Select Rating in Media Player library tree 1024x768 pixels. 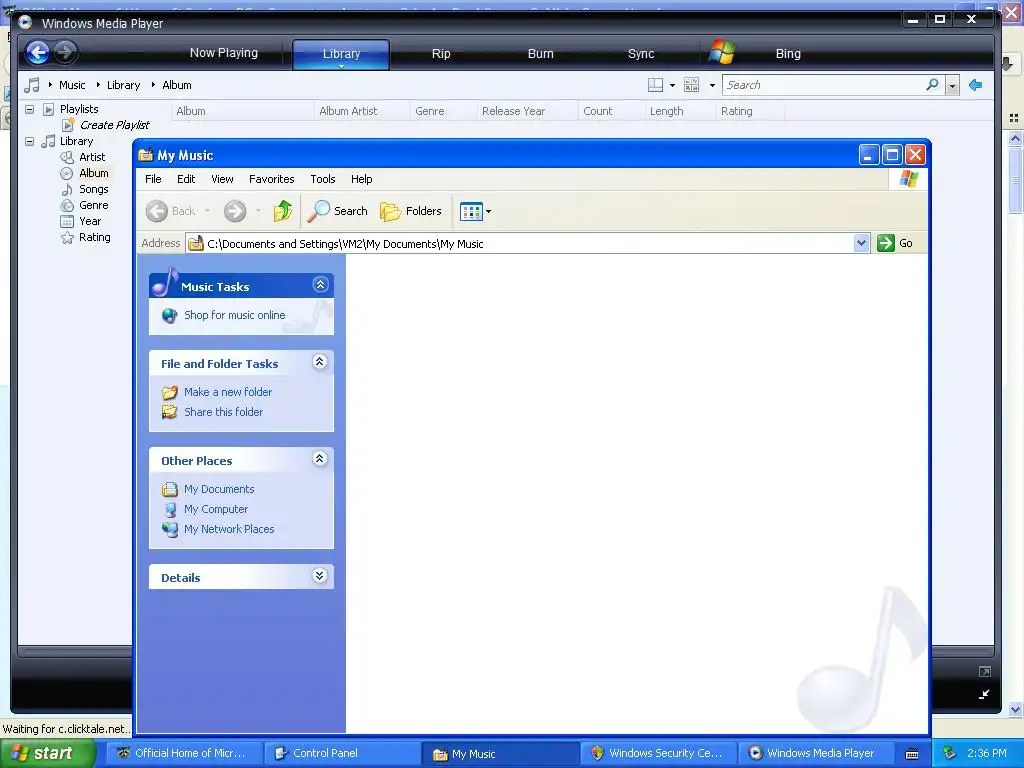(94, 237)
